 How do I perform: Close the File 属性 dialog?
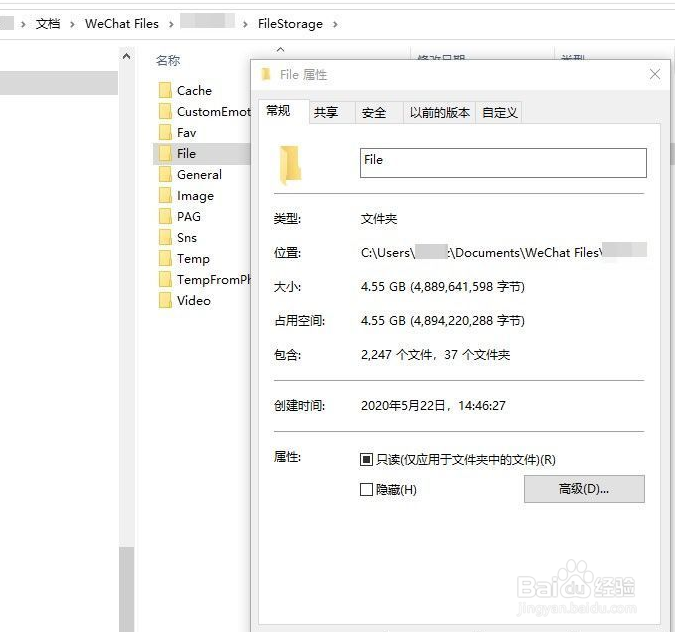coord(655,74)
